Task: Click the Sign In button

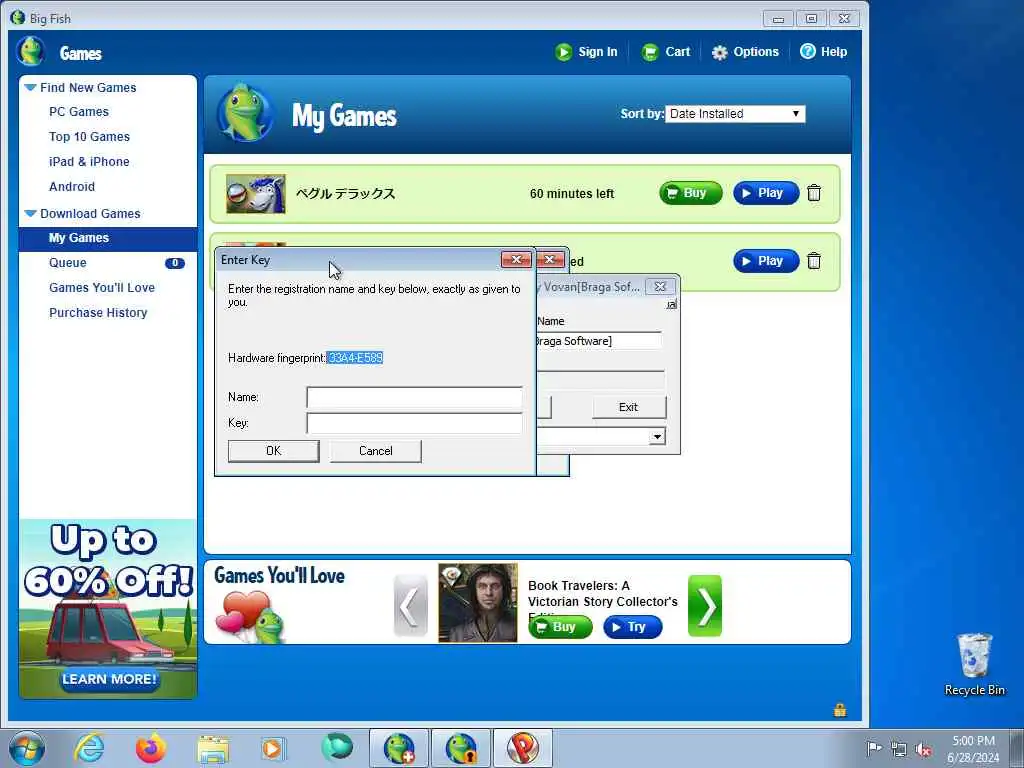Action: pyautogui.click(x=586, y=52)
